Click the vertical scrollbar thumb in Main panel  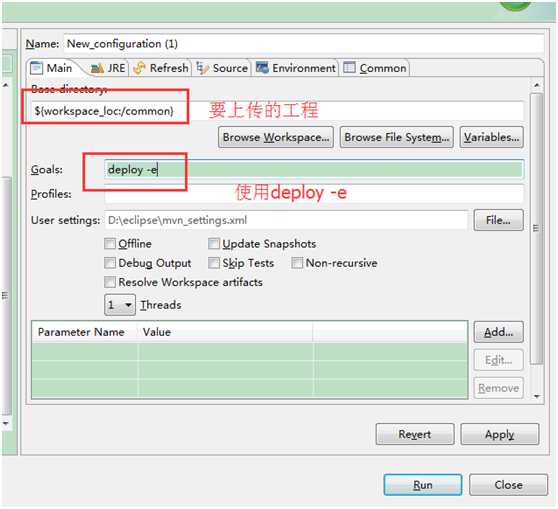click(536, 229)
